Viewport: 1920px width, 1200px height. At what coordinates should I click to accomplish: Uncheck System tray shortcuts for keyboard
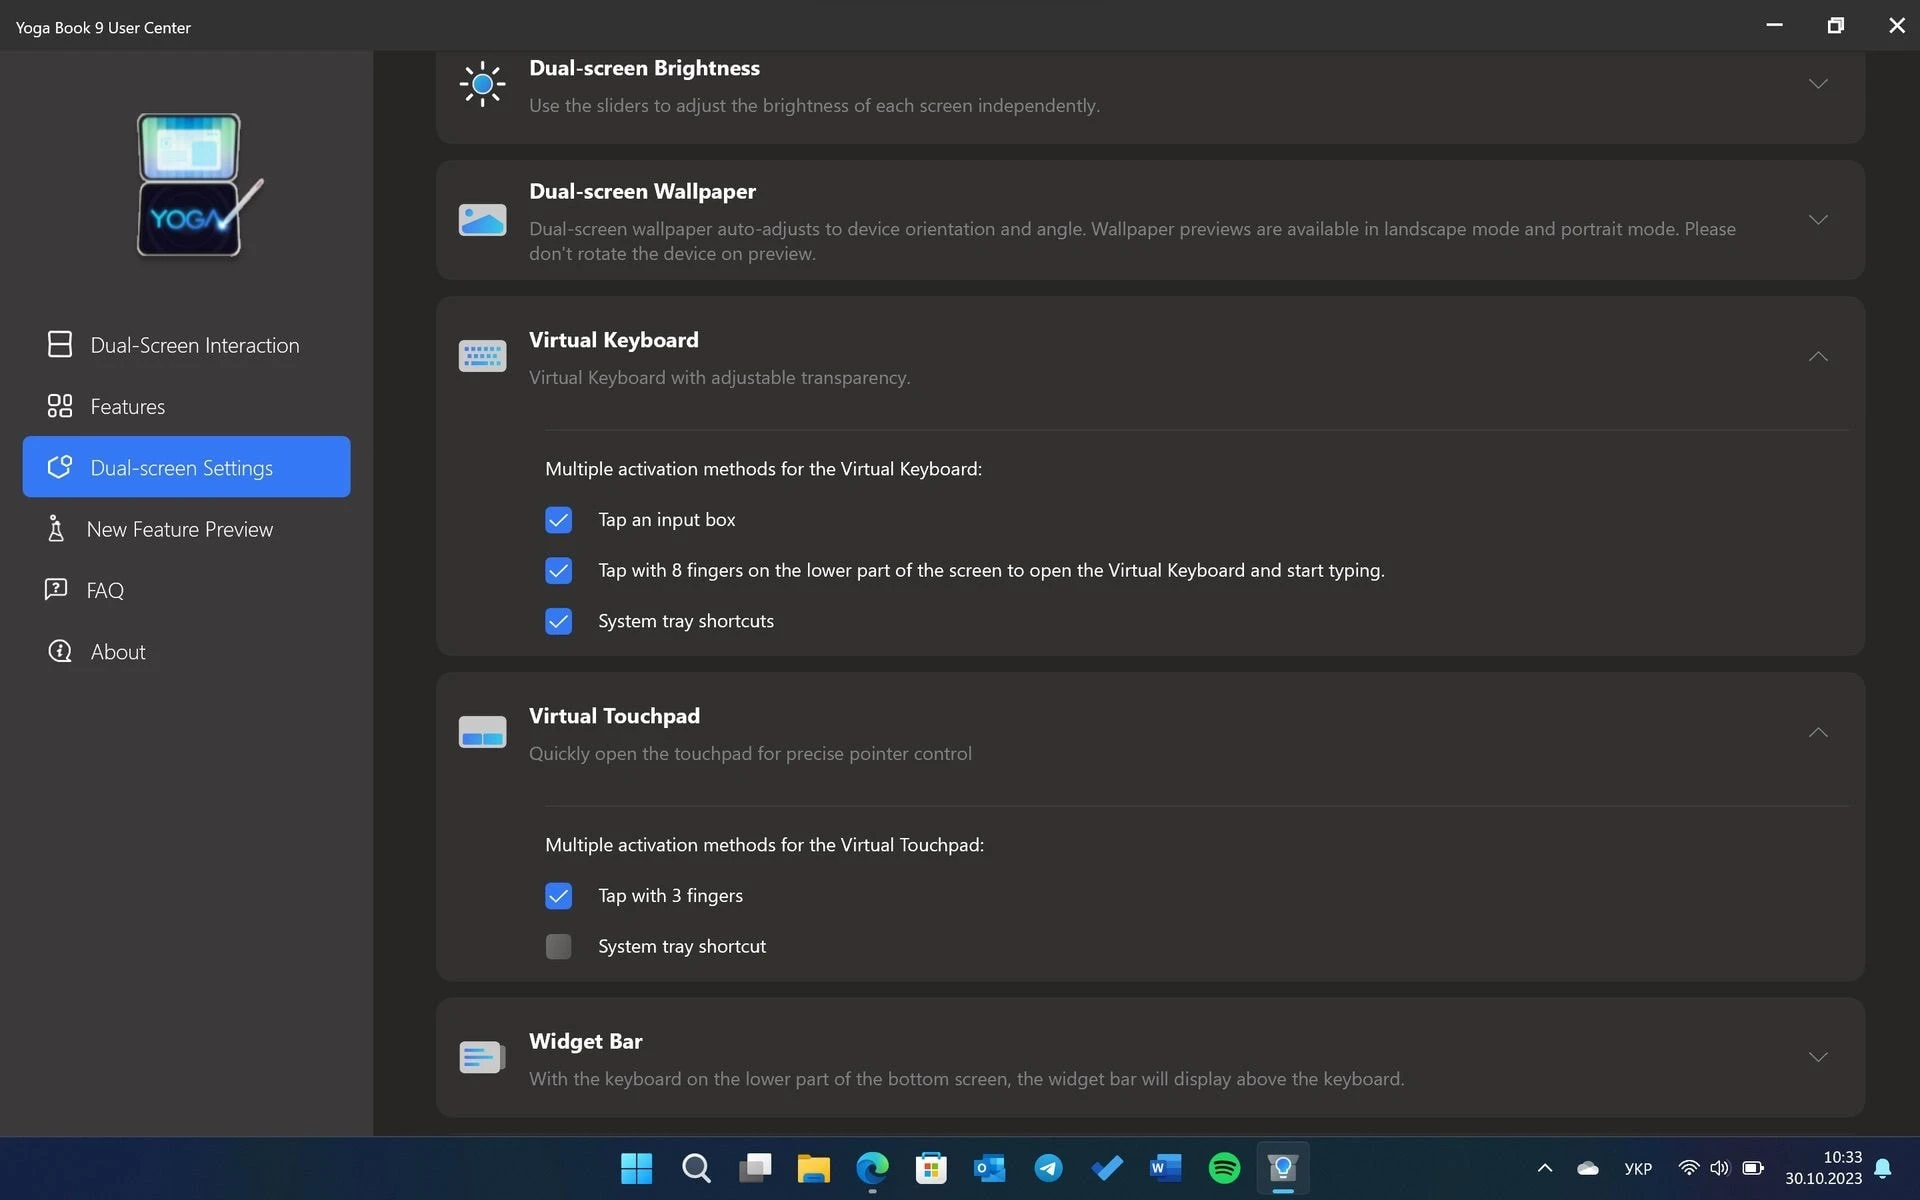(559, 621)
